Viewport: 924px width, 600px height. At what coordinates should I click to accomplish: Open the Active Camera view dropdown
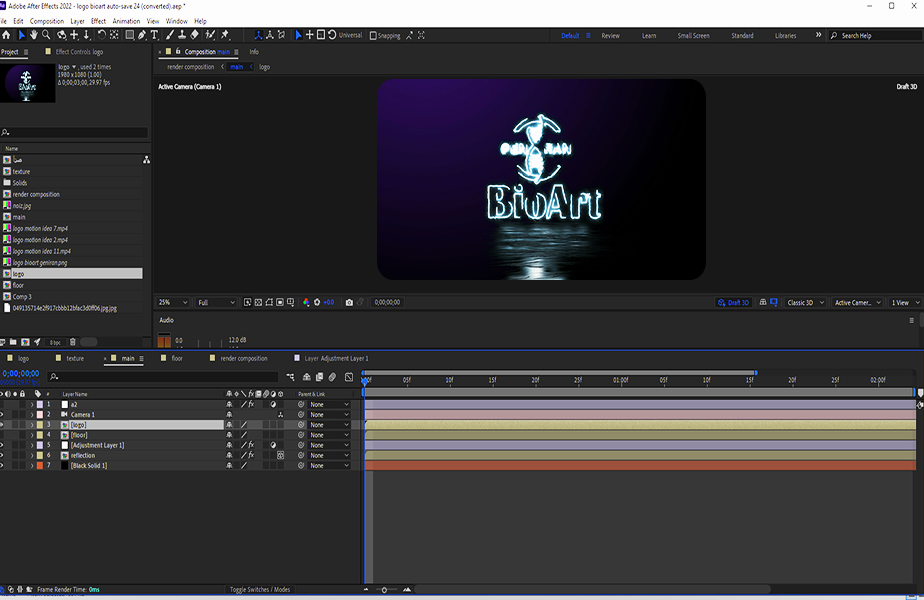point(857,302)
